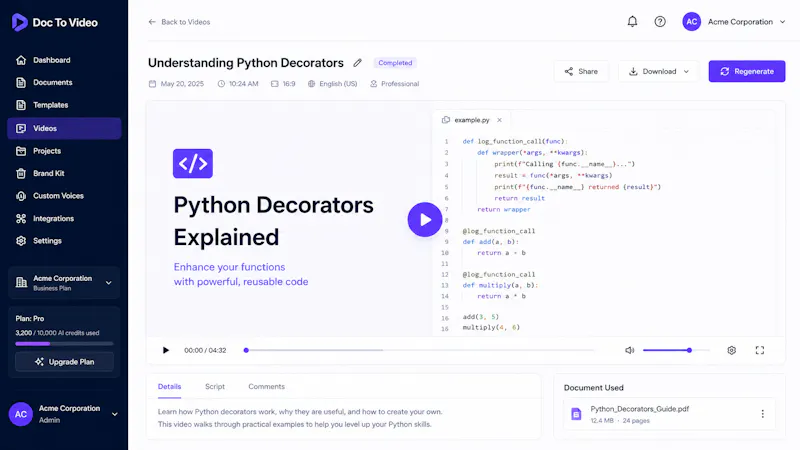Click the 00:00 / 04:32 timestamp
Image resolution: width=800 pixels, height=450 pixels.
205,350
